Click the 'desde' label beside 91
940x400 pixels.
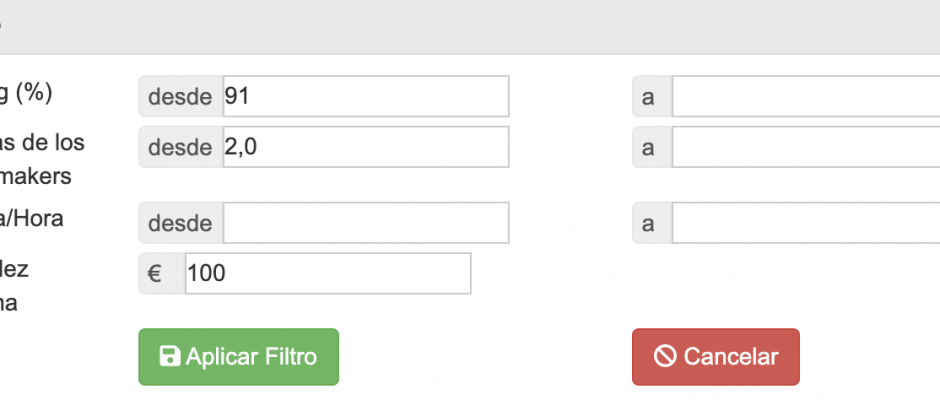coord(180,97)
